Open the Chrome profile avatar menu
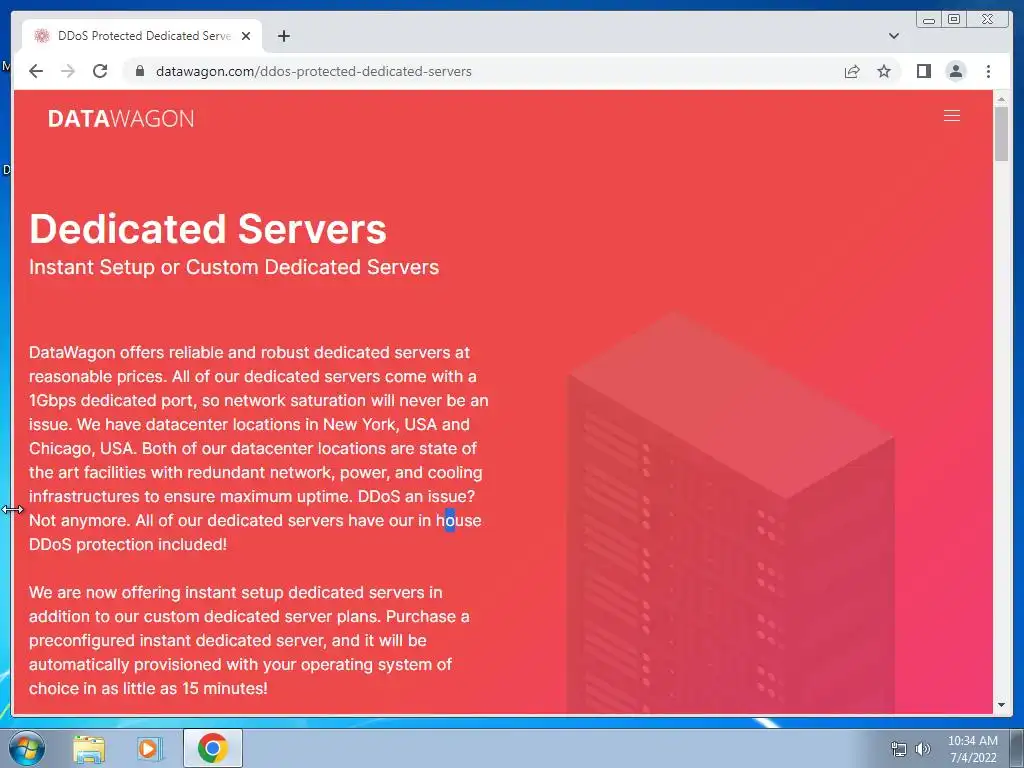The width and height of the screenshot is (1024, 768). 955,71
